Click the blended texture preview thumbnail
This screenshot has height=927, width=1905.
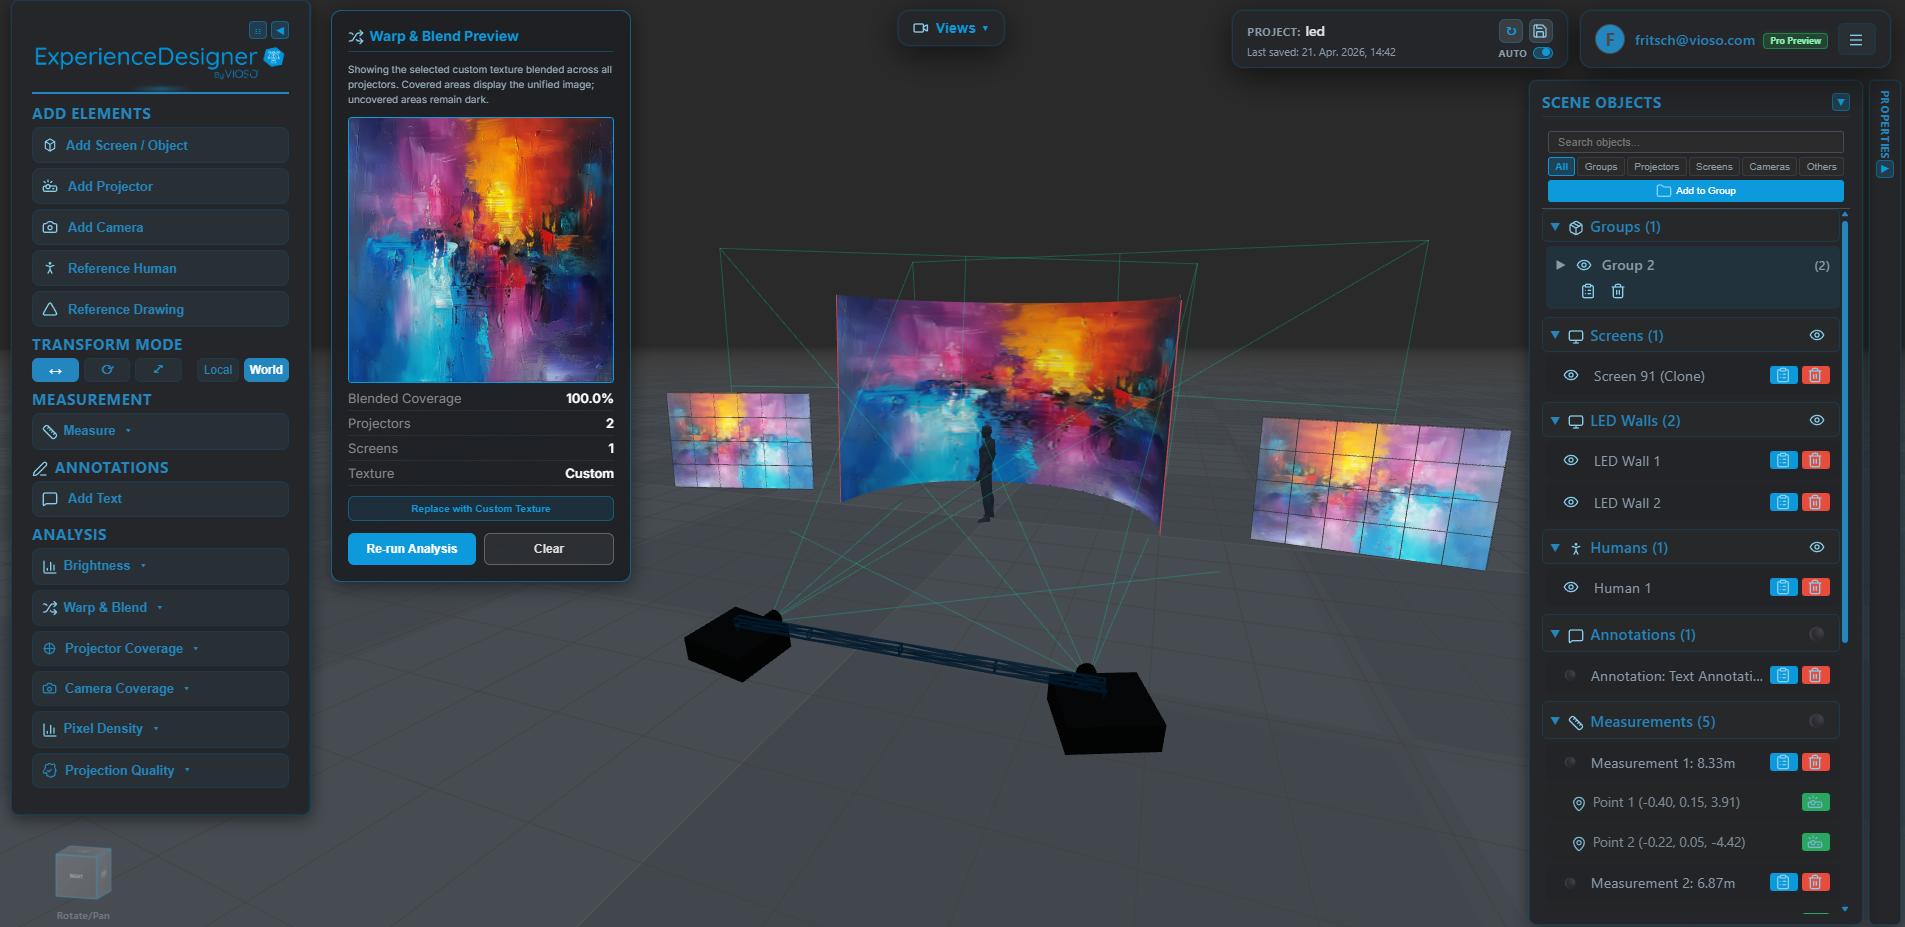click(x=480, y=249)
